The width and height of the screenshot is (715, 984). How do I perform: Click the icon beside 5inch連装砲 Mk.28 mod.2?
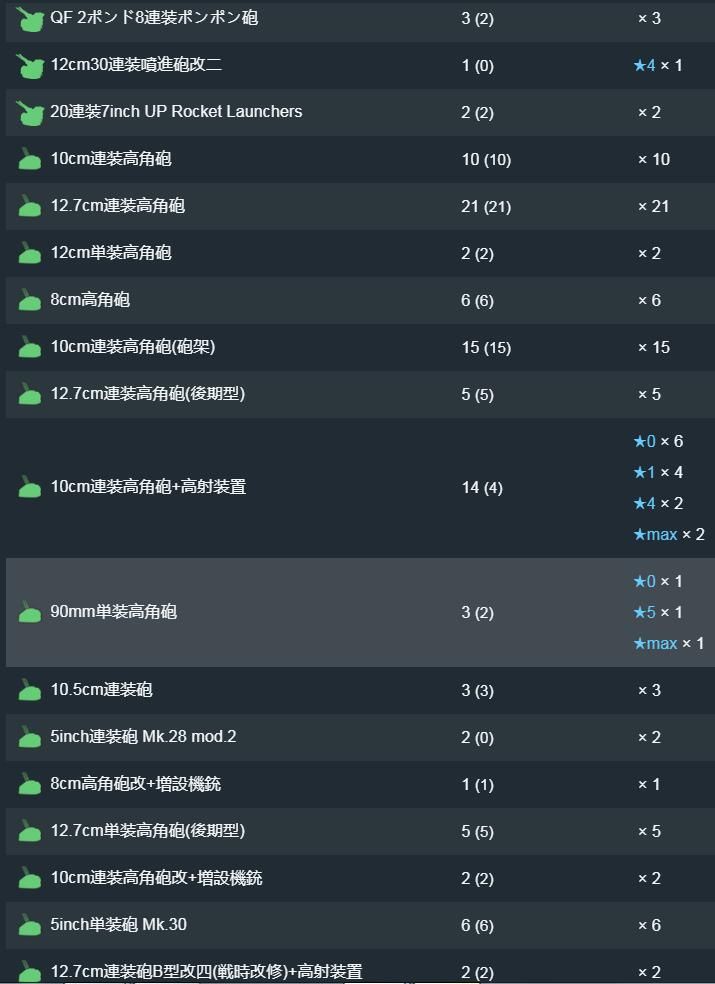(29, 737)
